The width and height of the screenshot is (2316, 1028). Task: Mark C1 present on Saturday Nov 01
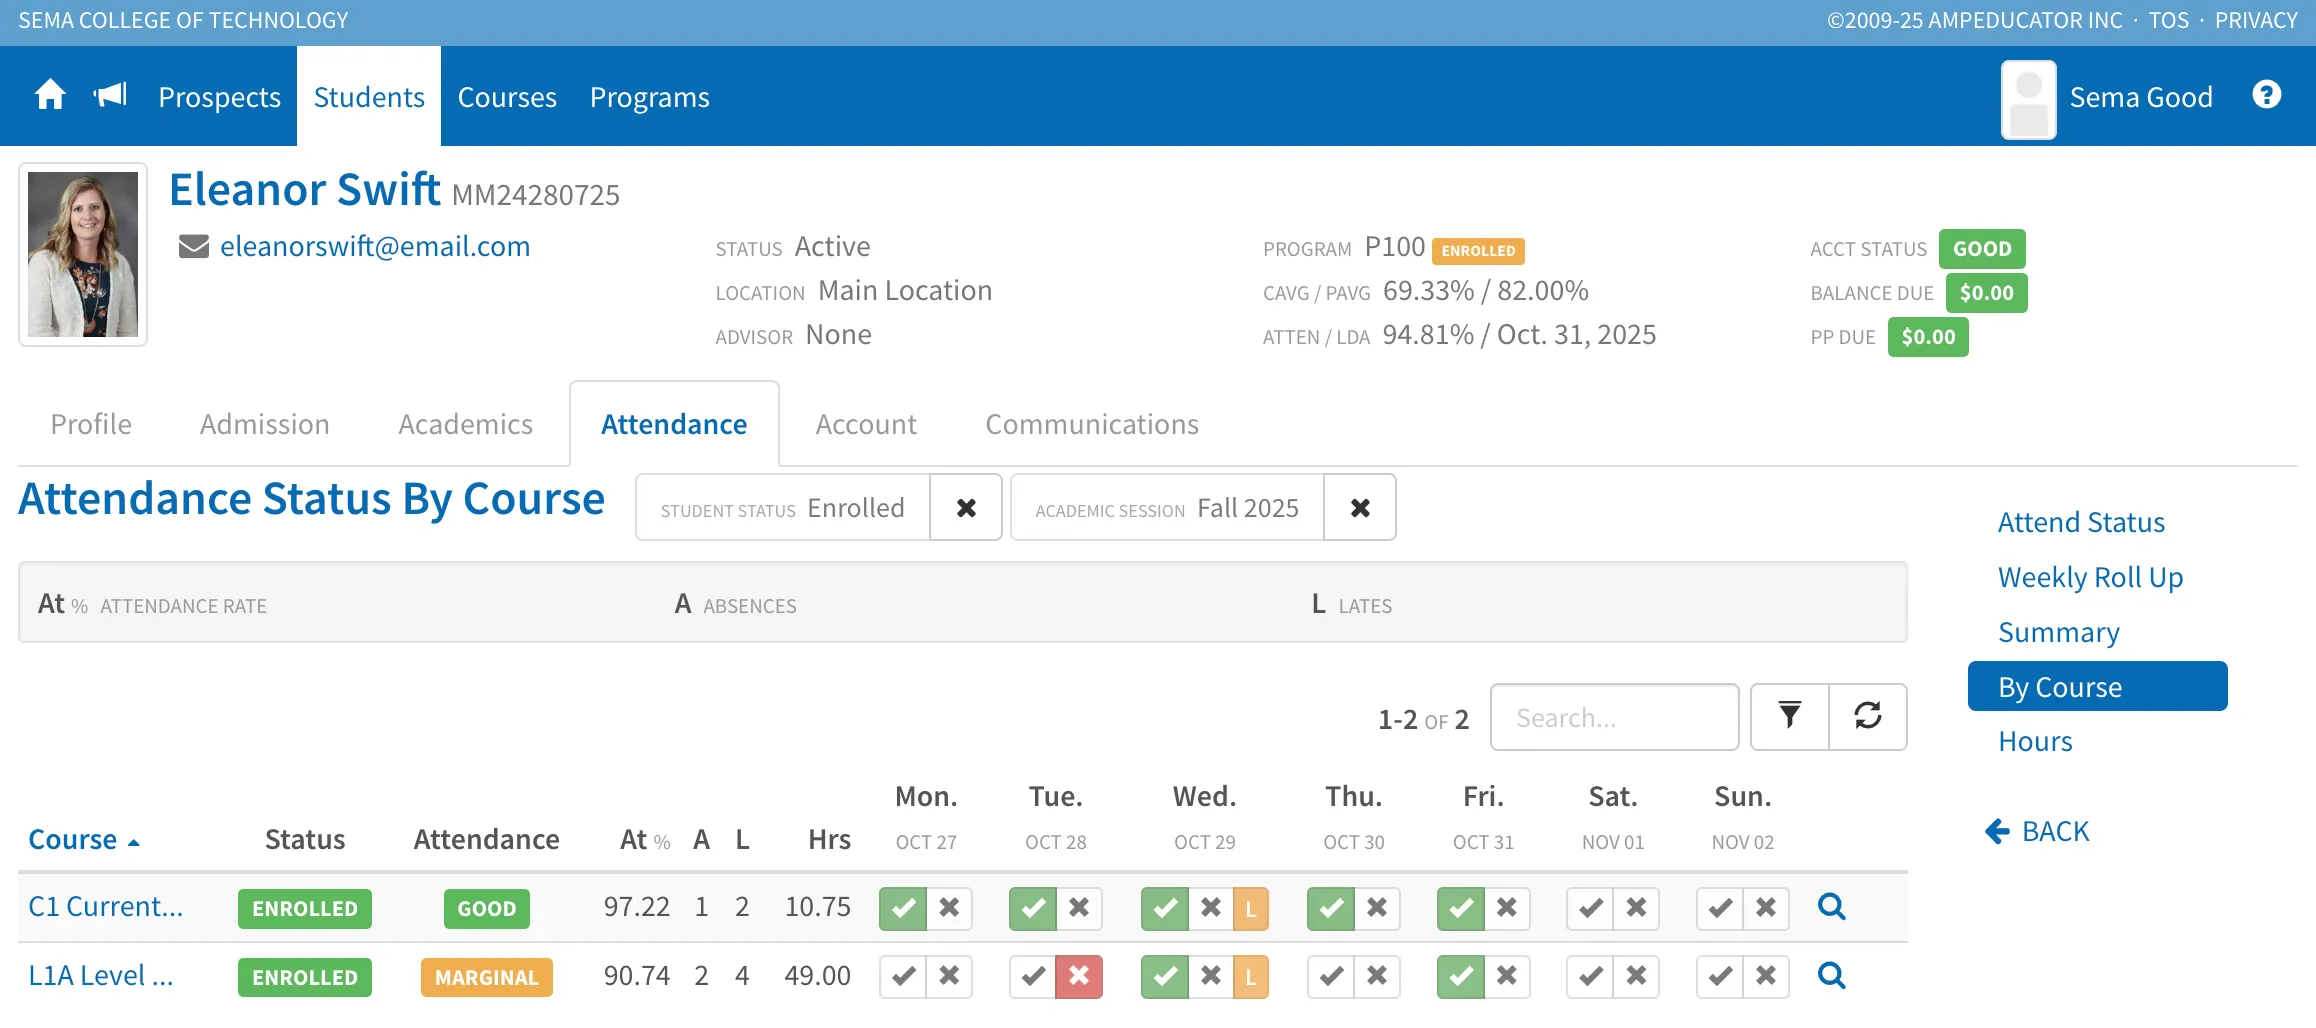click(1590, 908)
